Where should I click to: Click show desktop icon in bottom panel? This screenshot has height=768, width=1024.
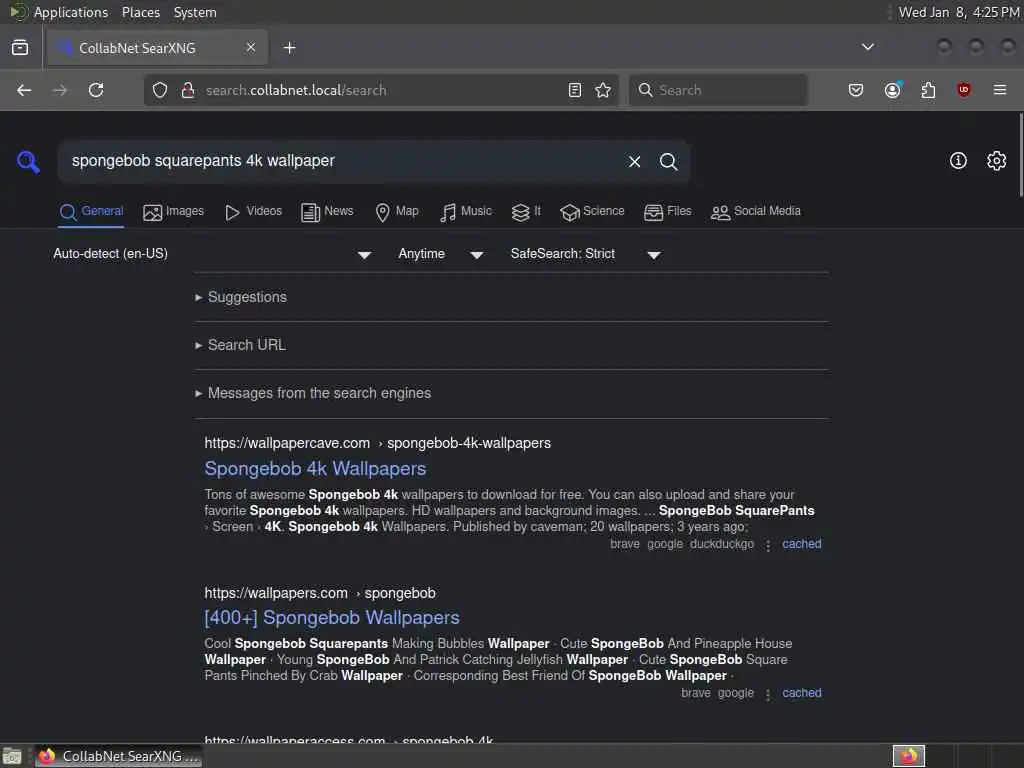(x=12, y=756)
